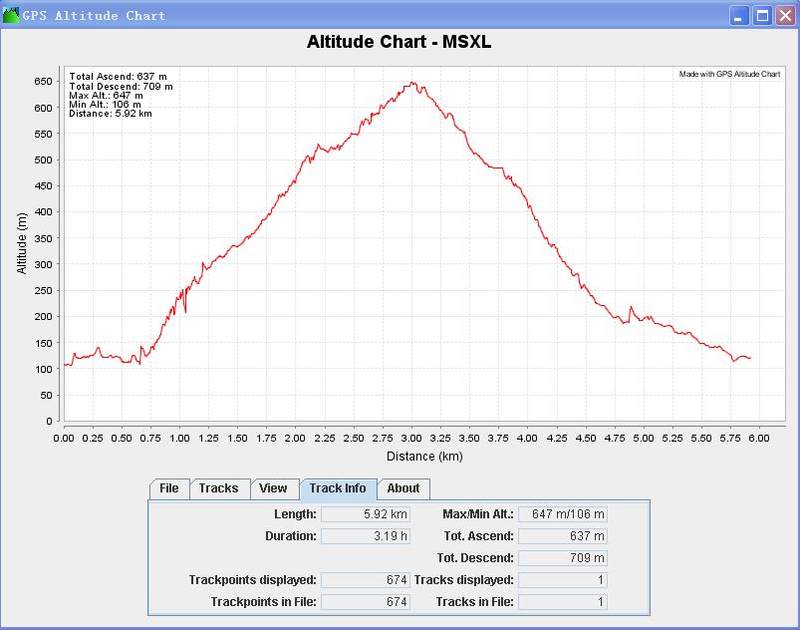Click the 6.00 tick on distance axis
This screenshot has width=800, height=630.
(x=759, y=438)
